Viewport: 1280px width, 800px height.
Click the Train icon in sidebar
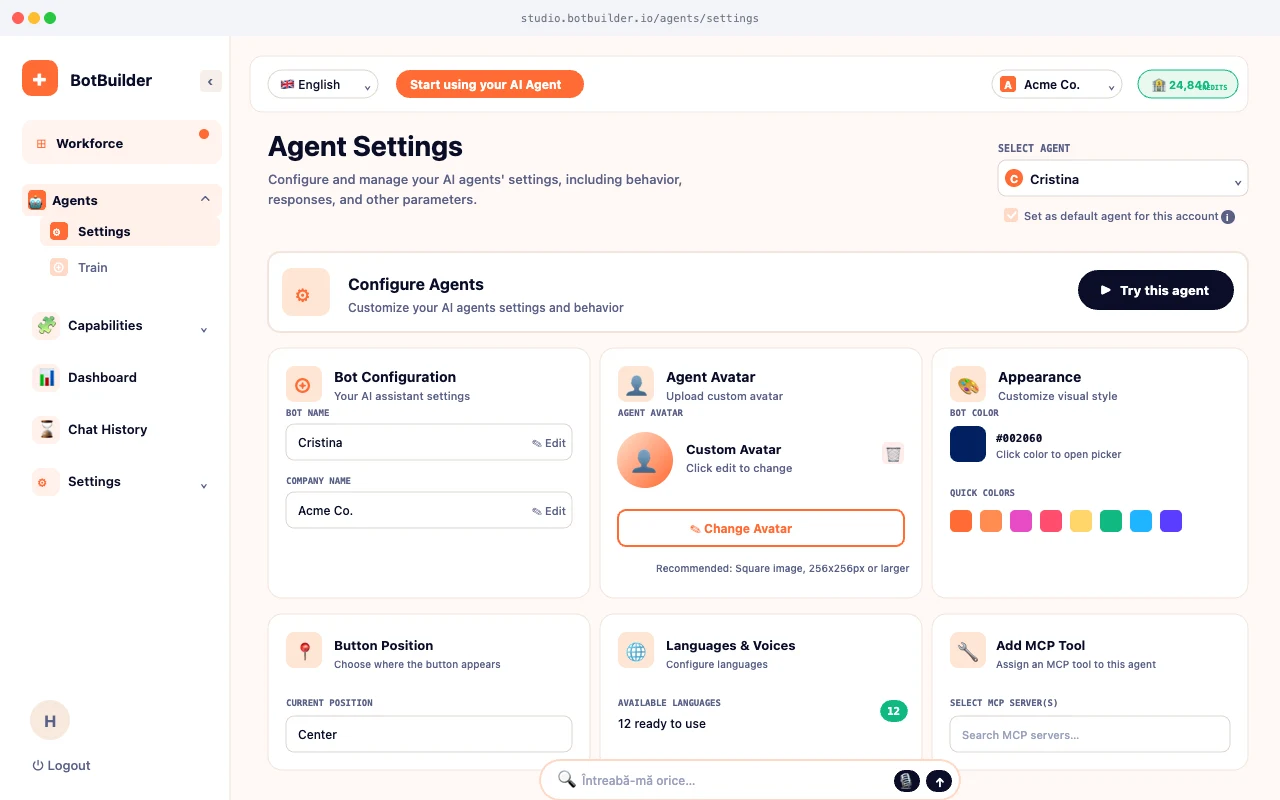(58, 267)
